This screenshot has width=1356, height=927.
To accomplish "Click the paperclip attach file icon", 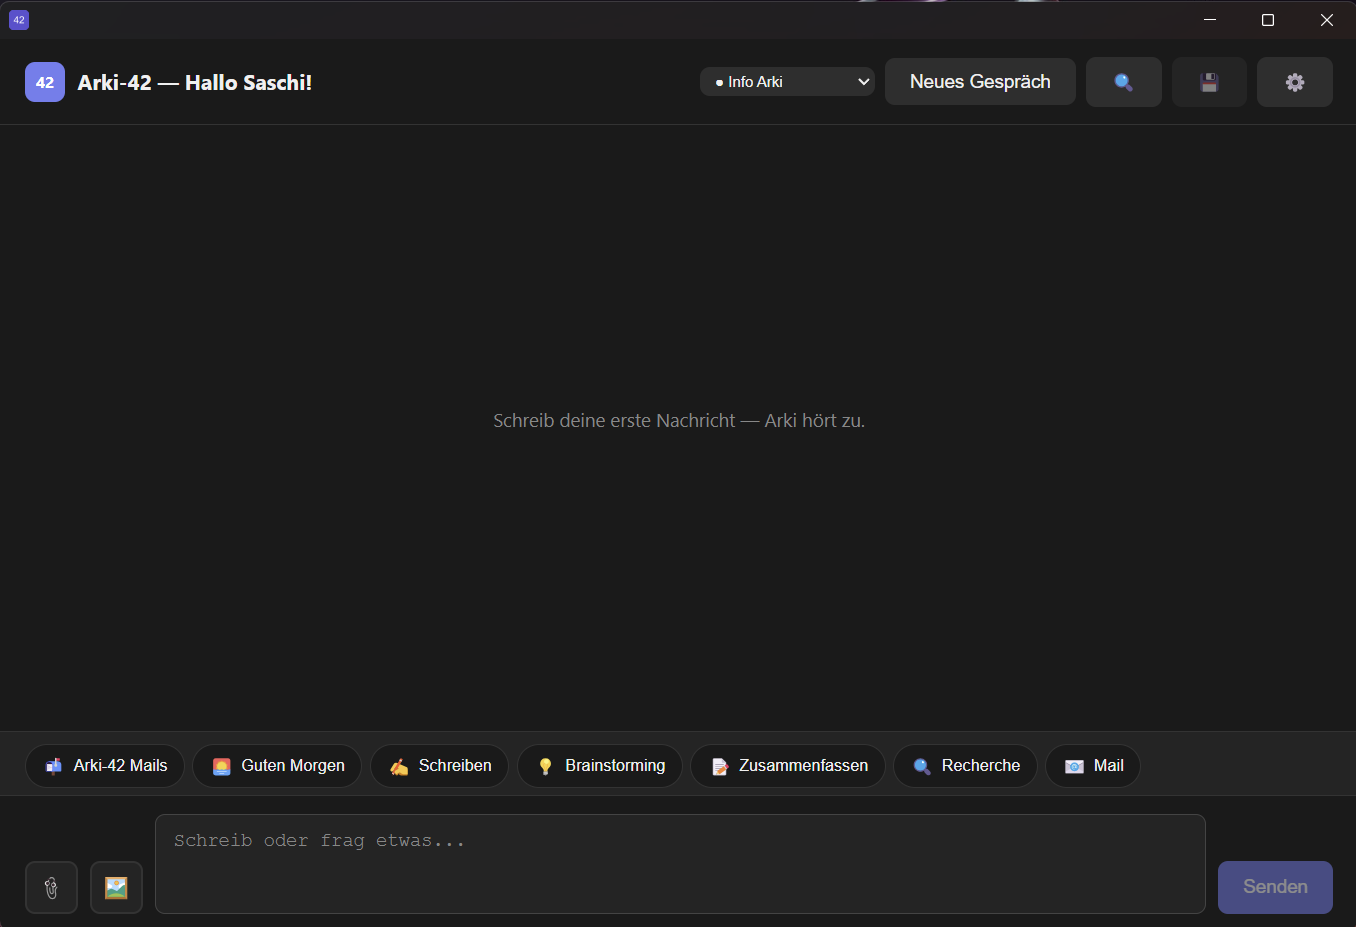I will pos(51,887).
